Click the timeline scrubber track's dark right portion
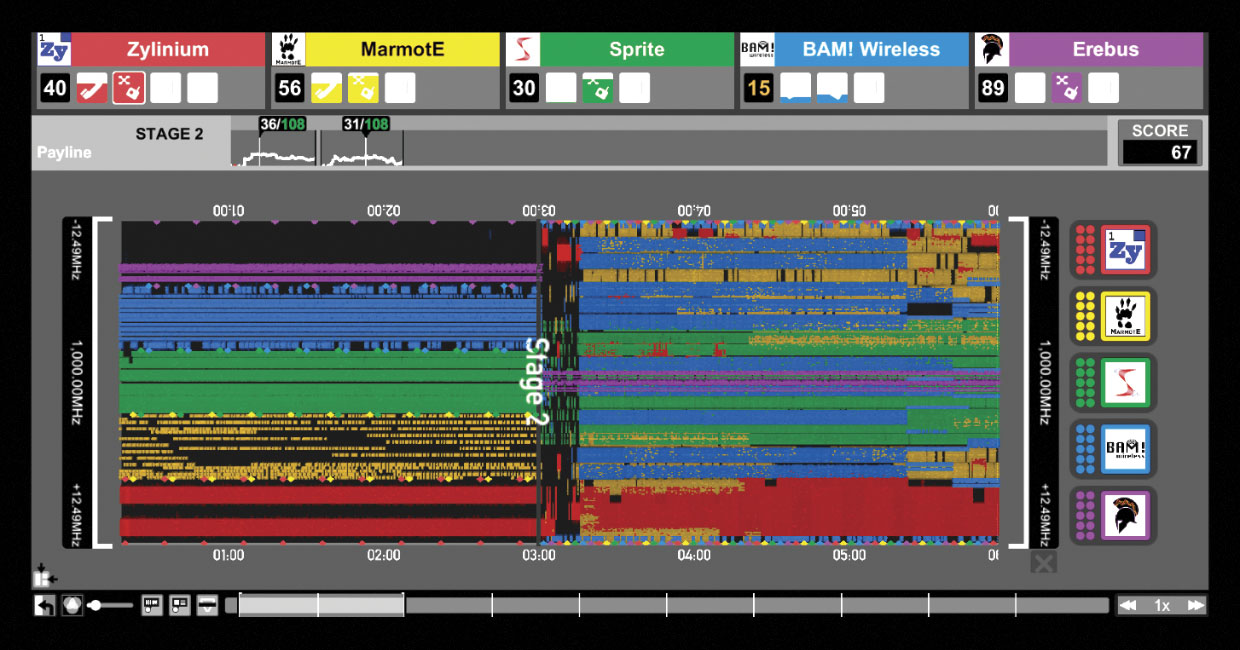Viewport: 1240px width, 650px height. pyautogui.click(x=757, y=605)
